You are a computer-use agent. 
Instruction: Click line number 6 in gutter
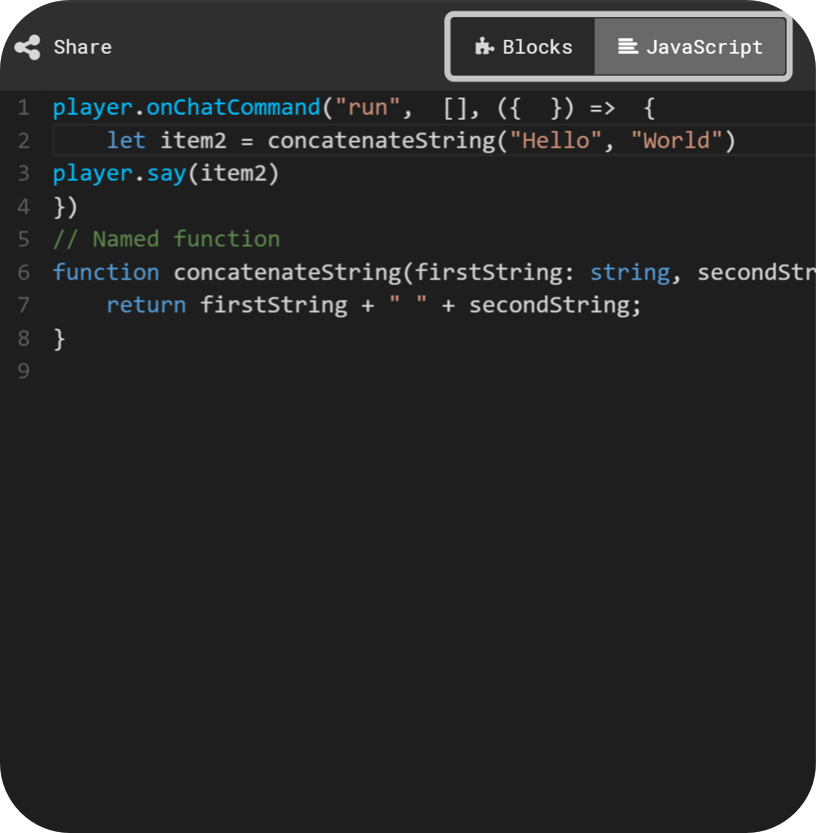click(23, 272)
